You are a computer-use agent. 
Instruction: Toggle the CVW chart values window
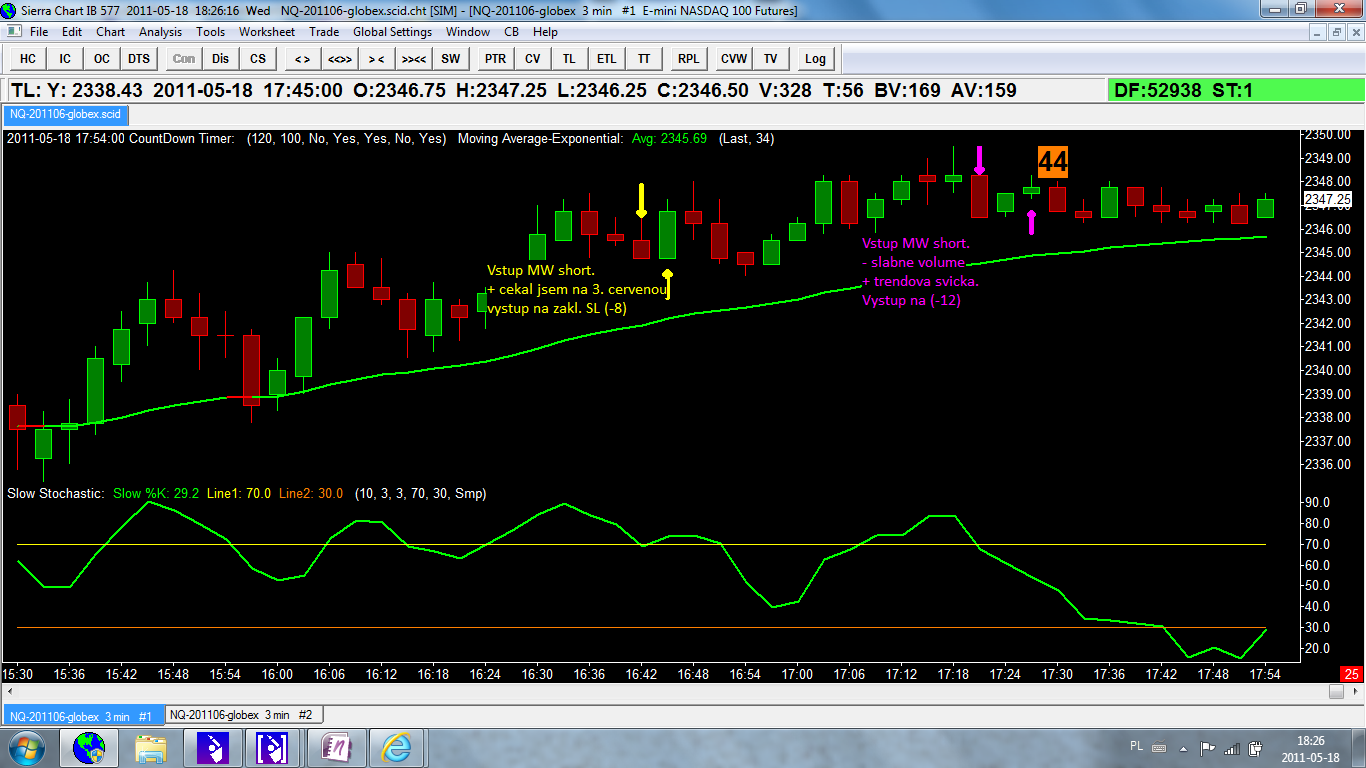(734, 59)
